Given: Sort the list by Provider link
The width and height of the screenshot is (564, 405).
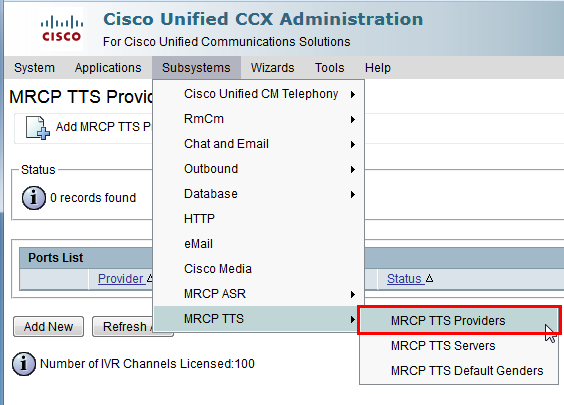Looking at the screenshot, I should pyautogui.click(x=121, y=278).
